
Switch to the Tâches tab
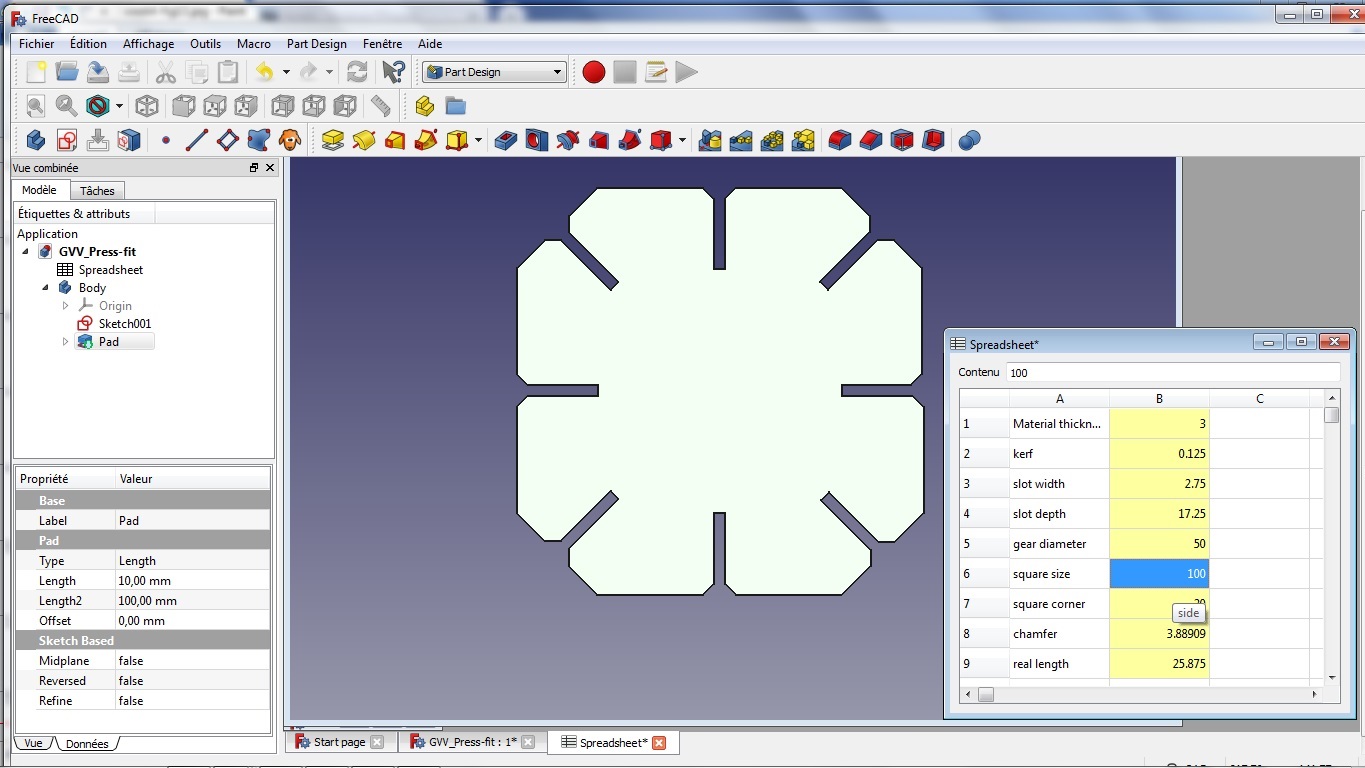(x=97, y=191)
